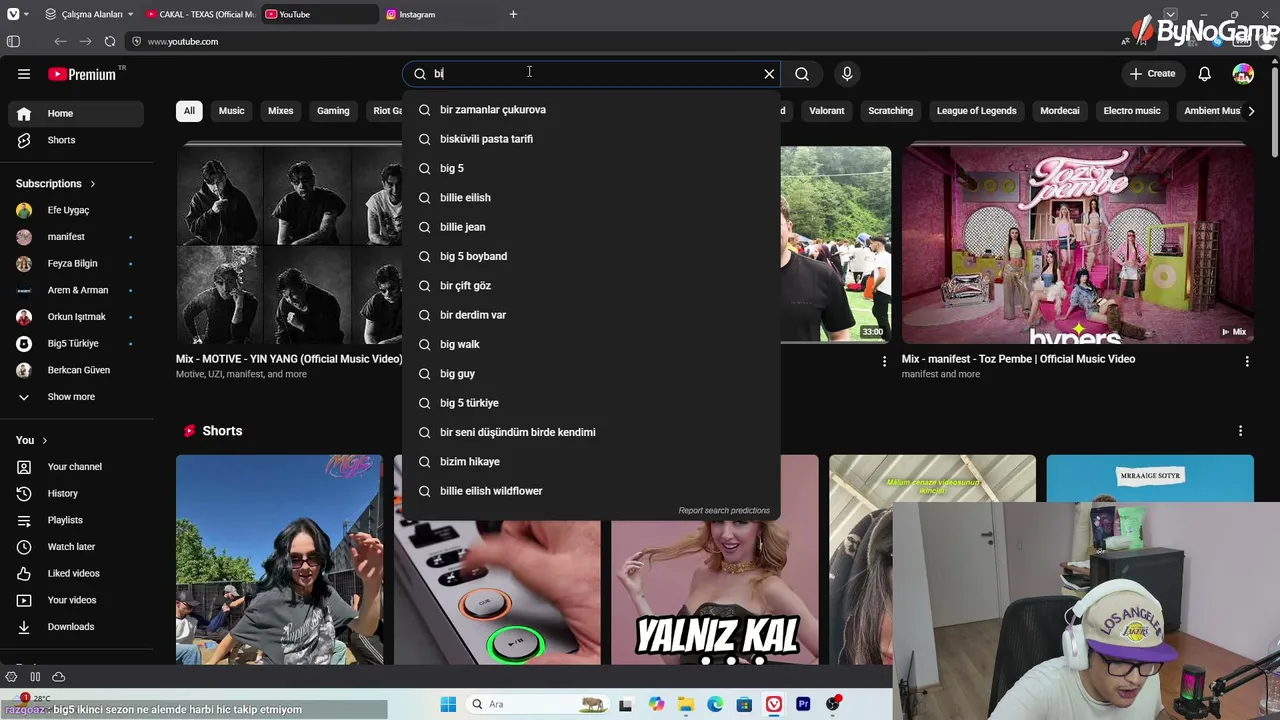Select the Mixes filter chip
The height and width of the screenshot is (720, 1280).
pos(281,111)
